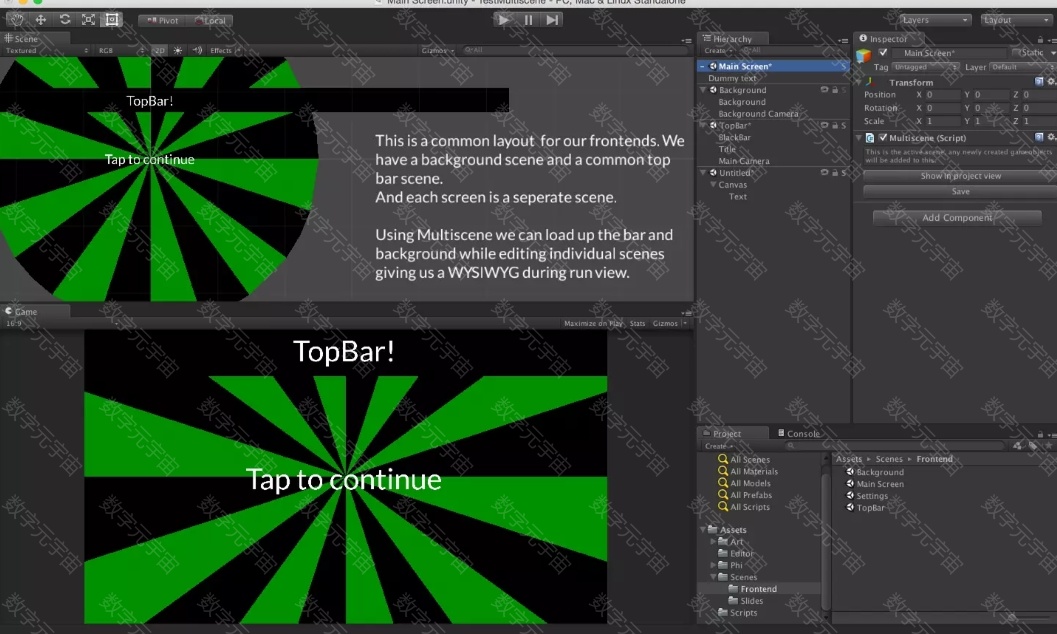
Task: Open the Textured draw mode dropdown
Action: coord(47,51)
